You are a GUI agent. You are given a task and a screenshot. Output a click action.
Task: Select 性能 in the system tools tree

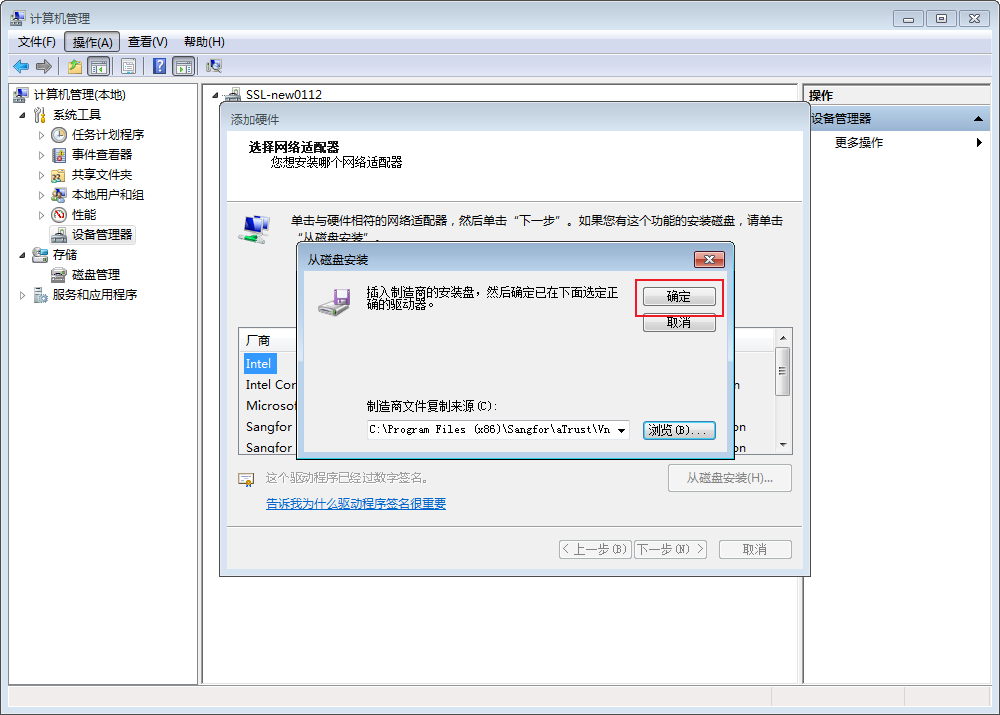(x=84, y=214)
